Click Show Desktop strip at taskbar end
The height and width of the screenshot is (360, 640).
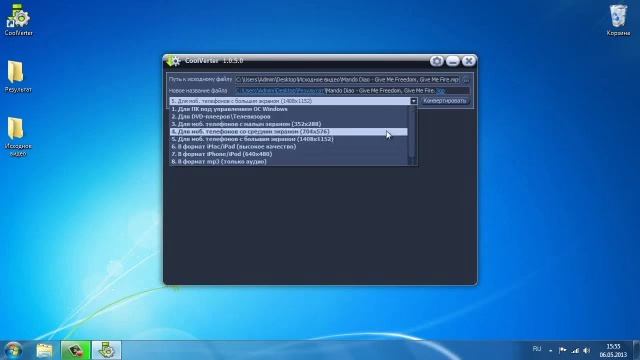coord(636,350)
